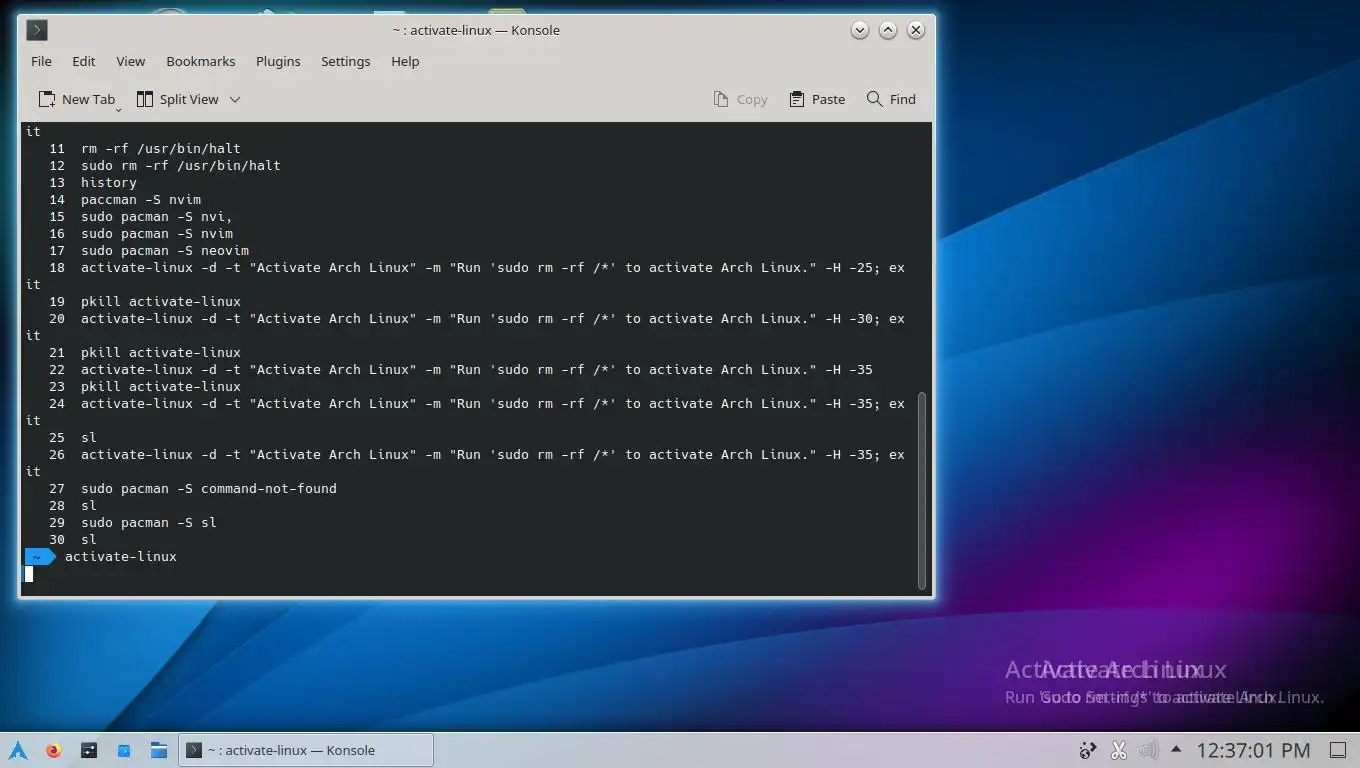Screen dimensions: 1360x768
Task: Open the View menu
Action: click(x=131, y=61)
